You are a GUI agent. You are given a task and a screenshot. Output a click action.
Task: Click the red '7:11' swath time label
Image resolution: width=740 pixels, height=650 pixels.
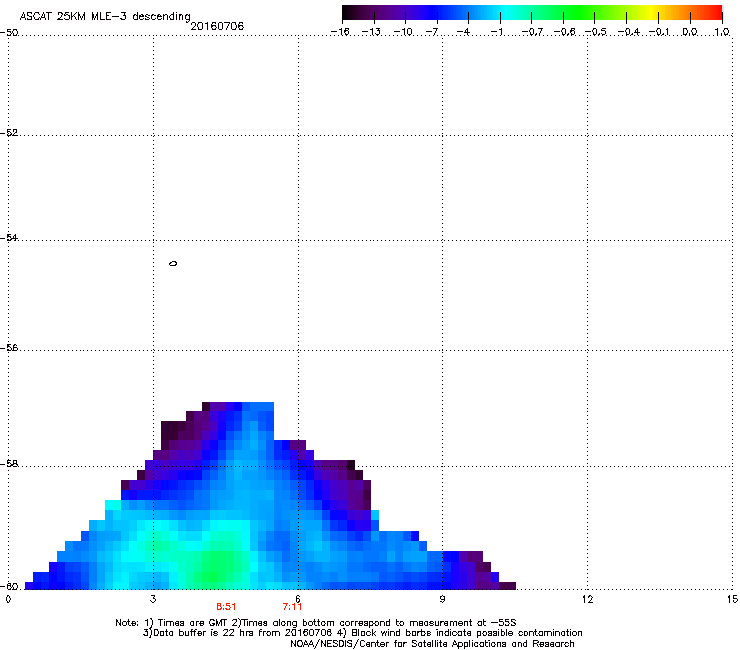292,607
